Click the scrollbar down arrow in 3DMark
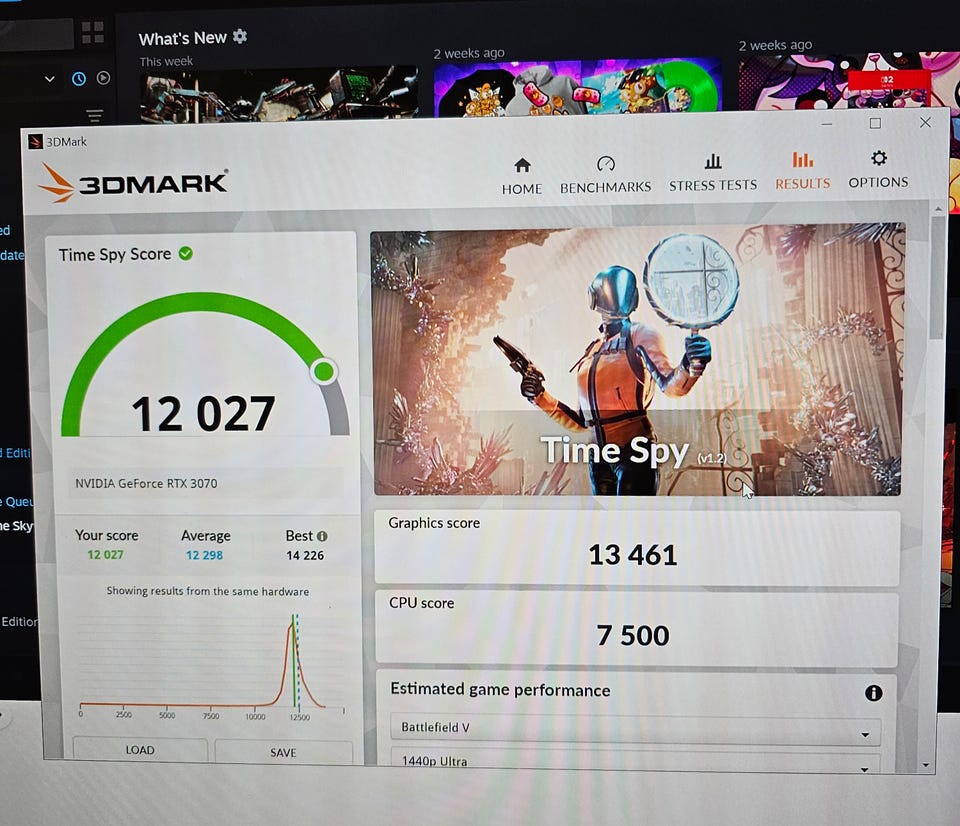The height and width of the screenshot is (826, 960). tap(926, 765)
